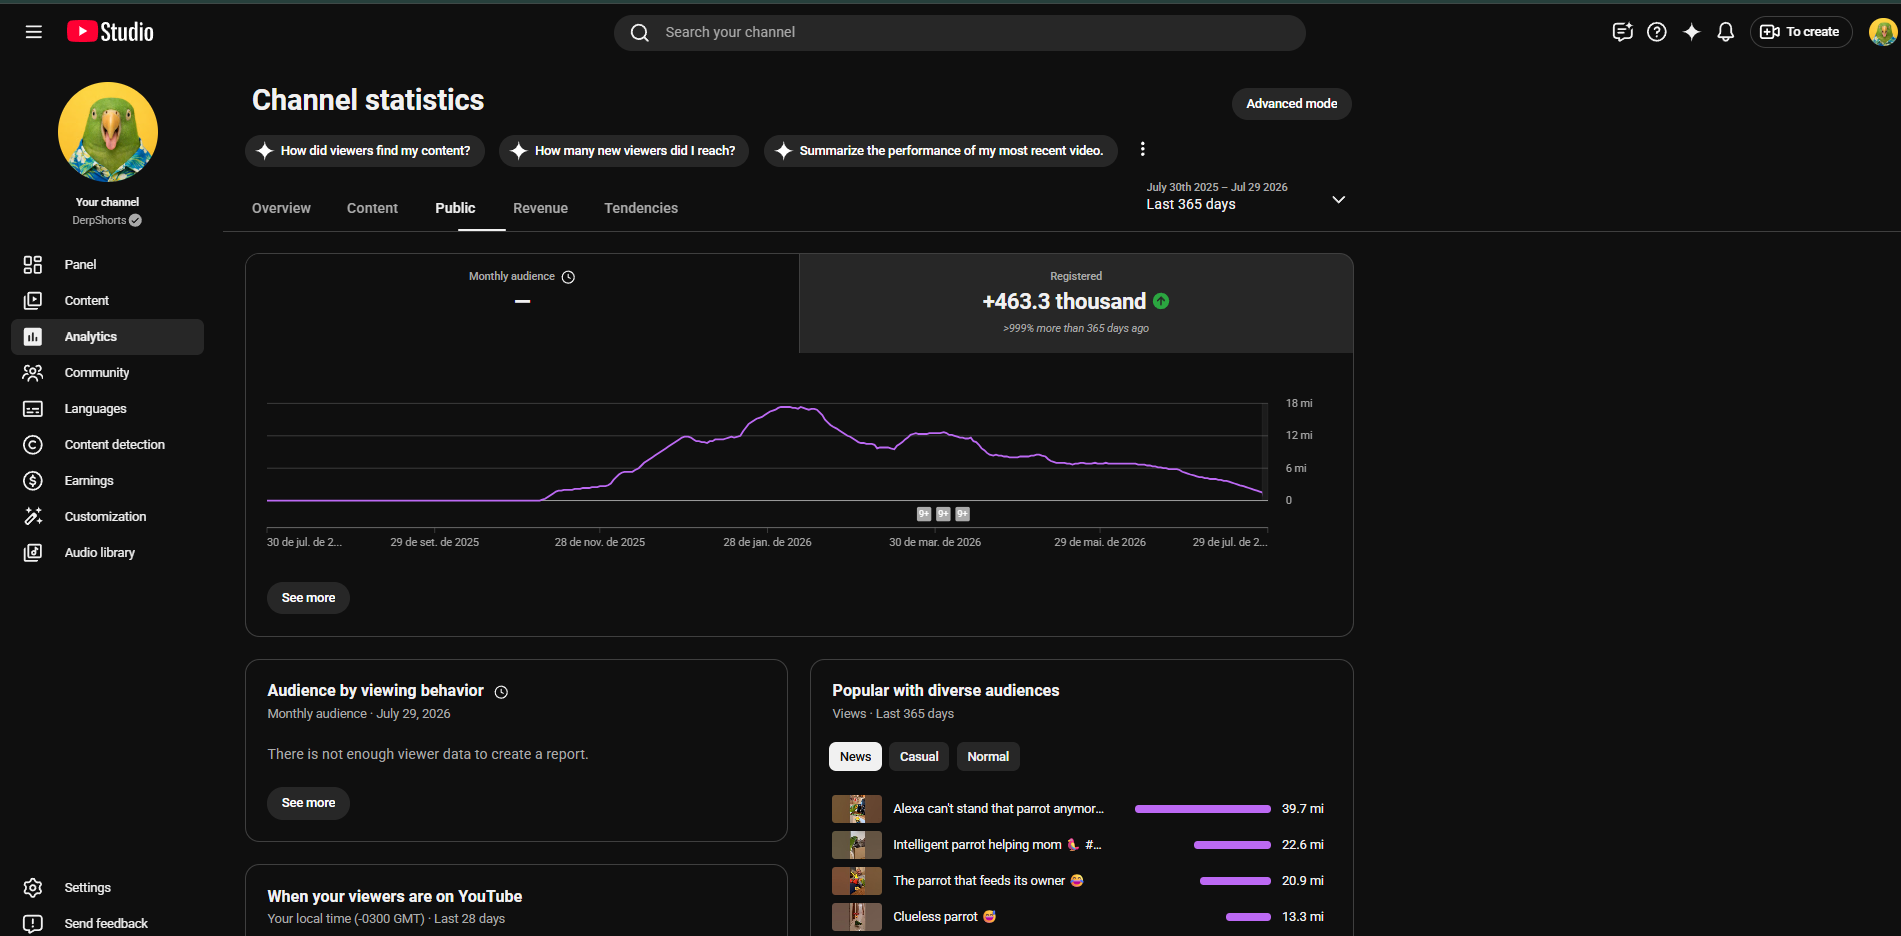
Task: Click See more under the audience chart
Action: (x=308, y=598)
